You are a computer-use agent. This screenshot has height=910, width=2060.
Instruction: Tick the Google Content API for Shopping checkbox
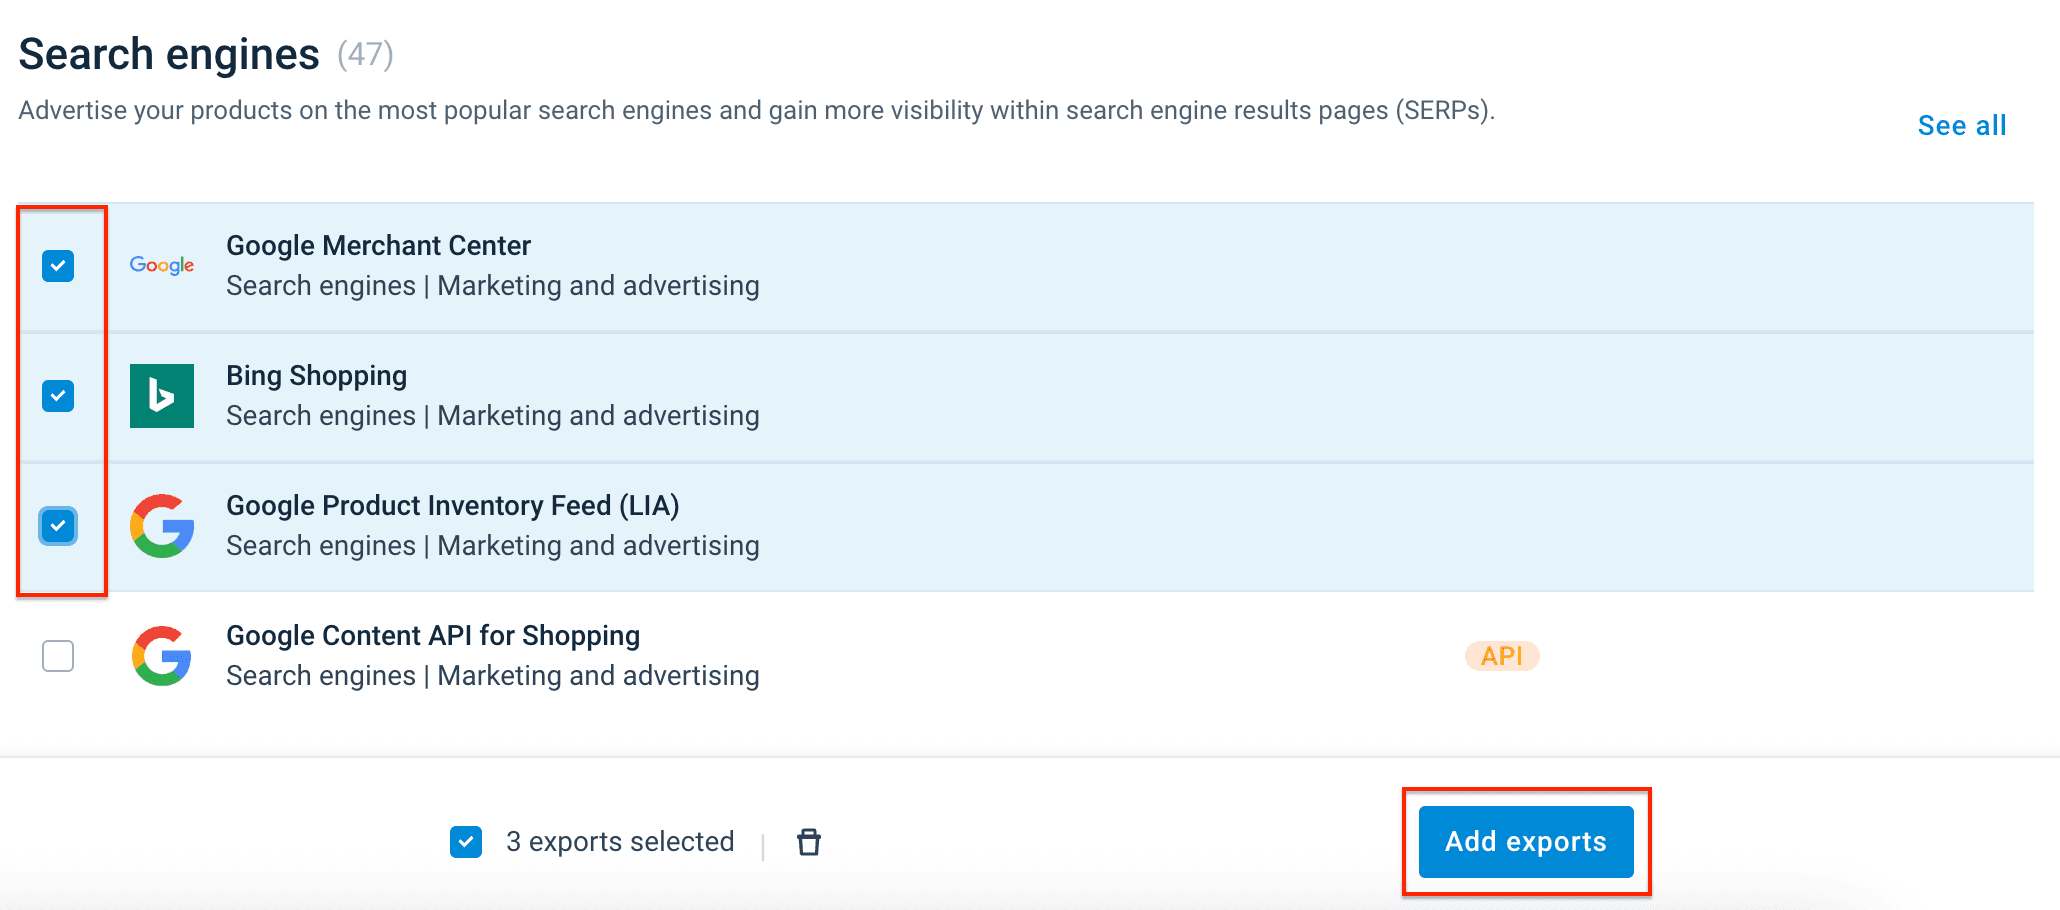58,656
